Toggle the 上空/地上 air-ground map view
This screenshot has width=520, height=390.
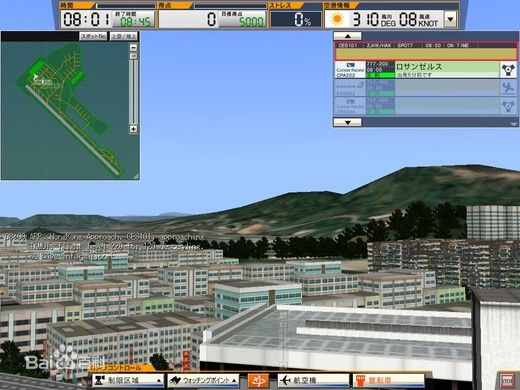click(124, 36)
